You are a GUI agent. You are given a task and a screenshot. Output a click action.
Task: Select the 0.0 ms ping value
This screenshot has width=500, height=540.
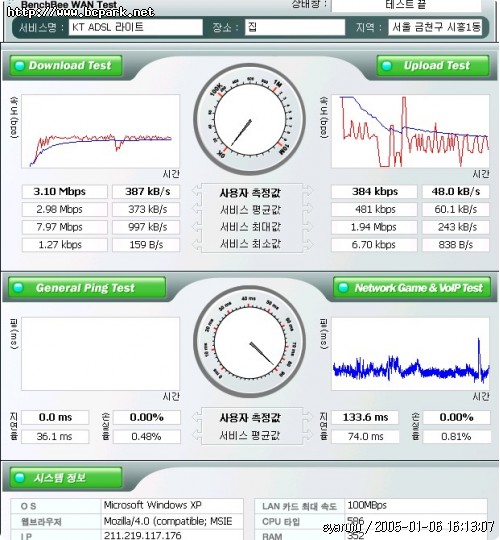(x=55, y=417)
